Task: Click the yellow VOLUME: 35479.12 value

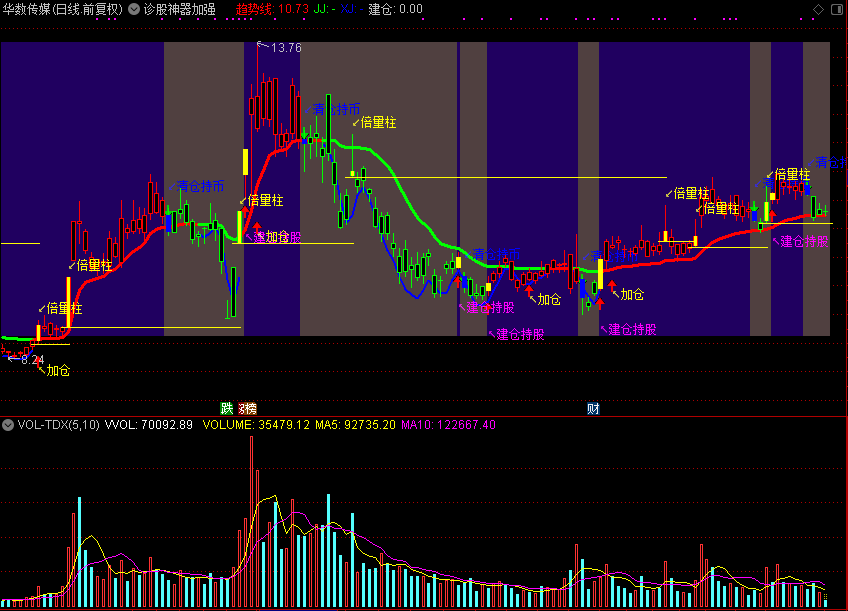Action: click(256, 425)
